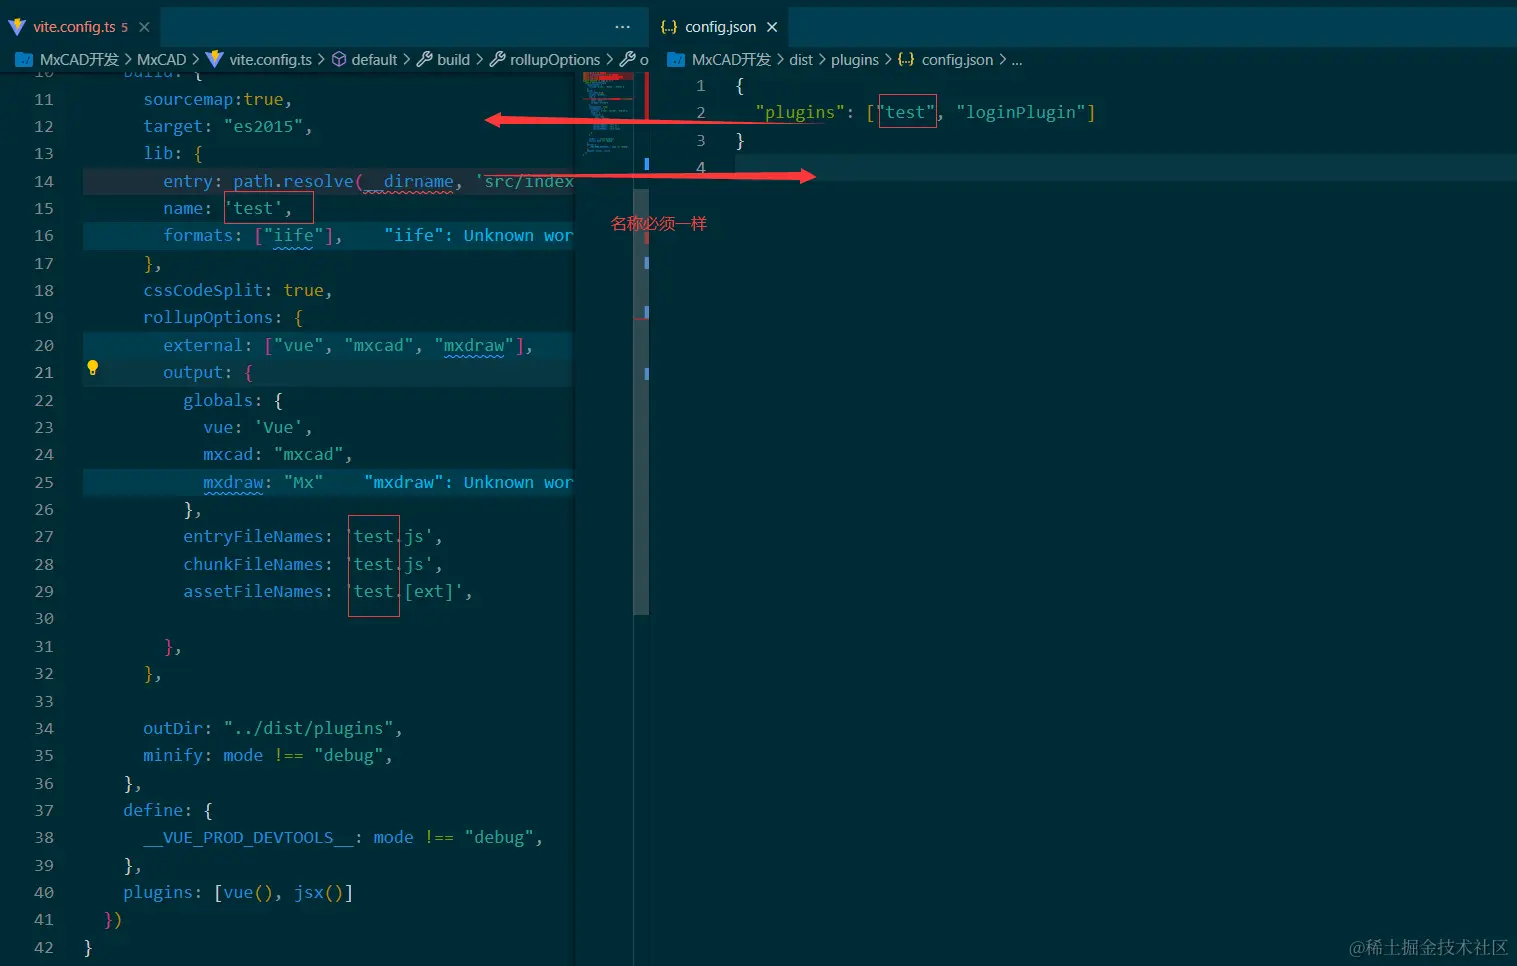1517x966 pixels.
Task: Click the "outDir" property on line 34
Action: [x=173, y=728]
